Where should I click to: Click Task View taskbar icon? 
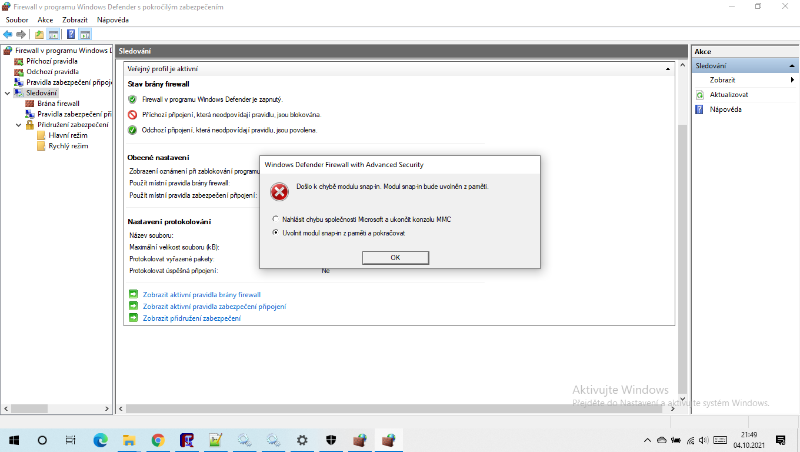click(71, 440)
